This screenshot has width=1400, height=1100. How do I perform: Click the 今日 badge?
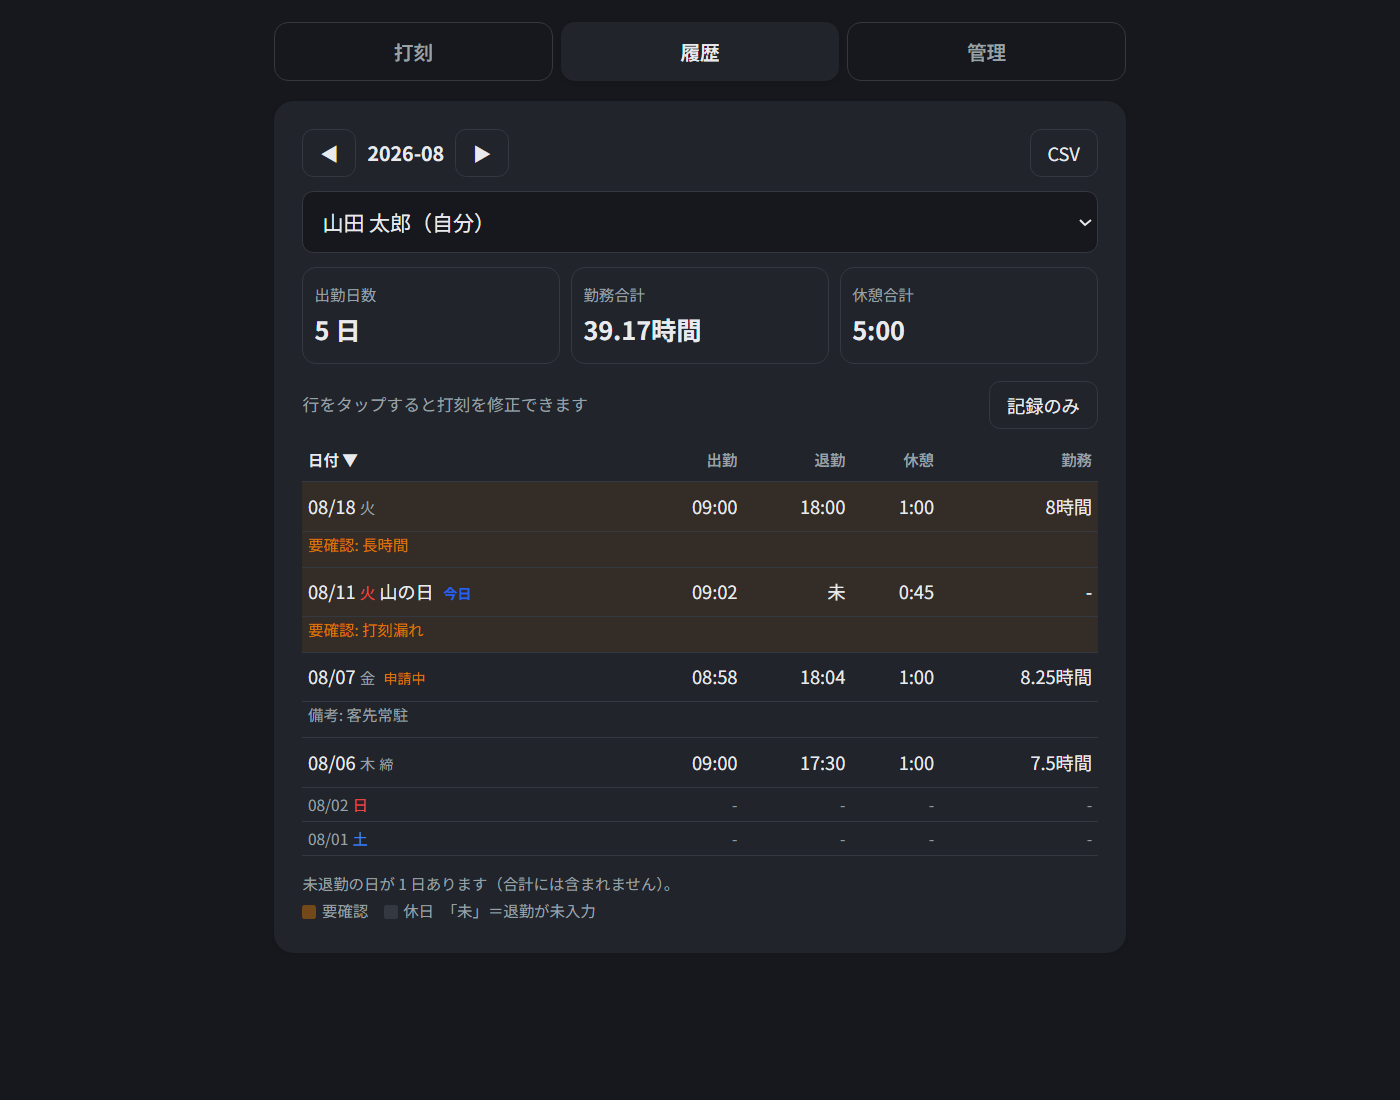pos(457,593)
